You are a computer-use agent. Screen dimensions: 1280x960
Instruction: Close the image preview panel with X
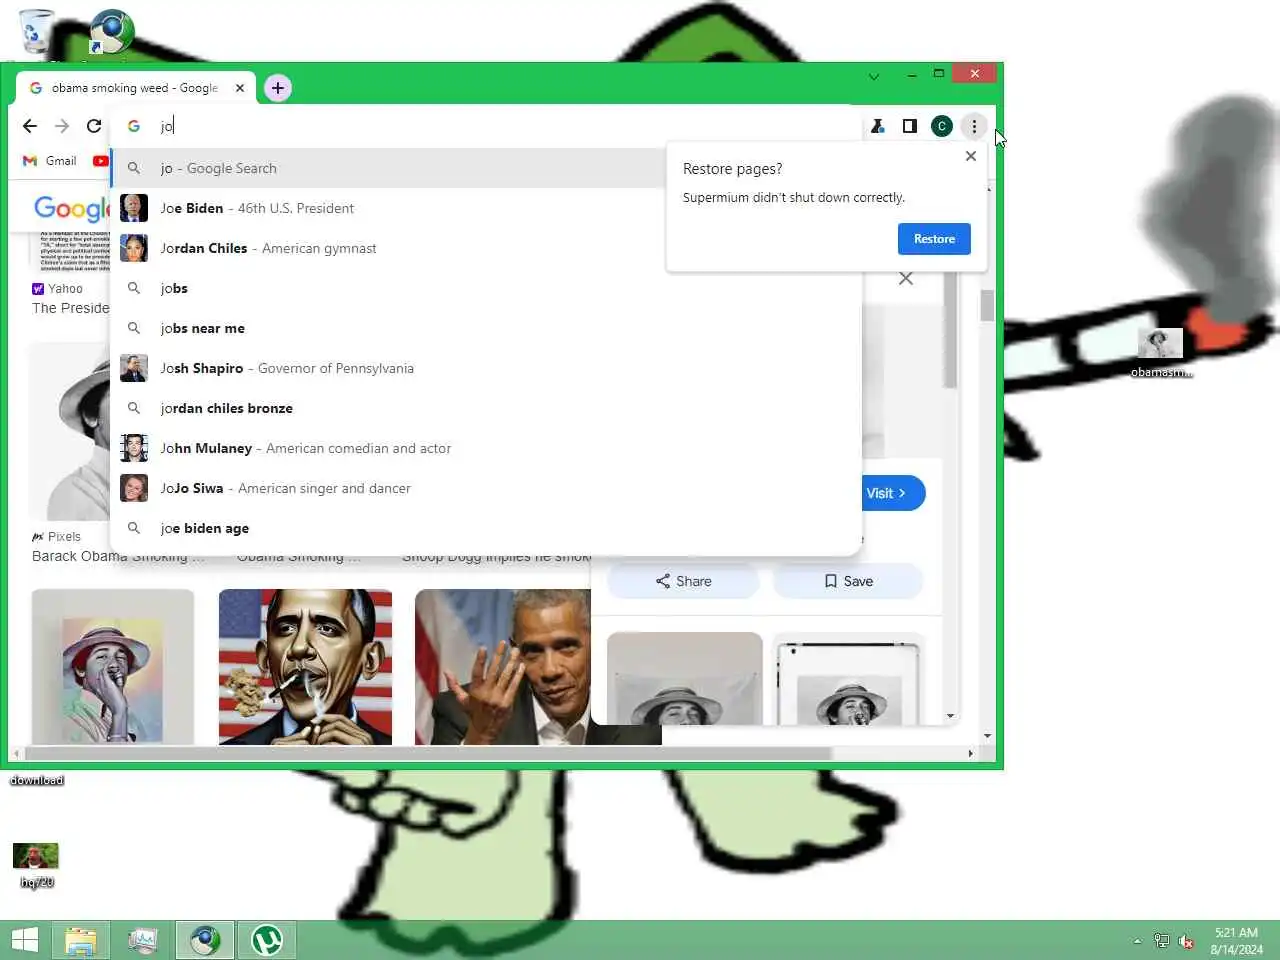pyautogui.click(x=906, y=279)
